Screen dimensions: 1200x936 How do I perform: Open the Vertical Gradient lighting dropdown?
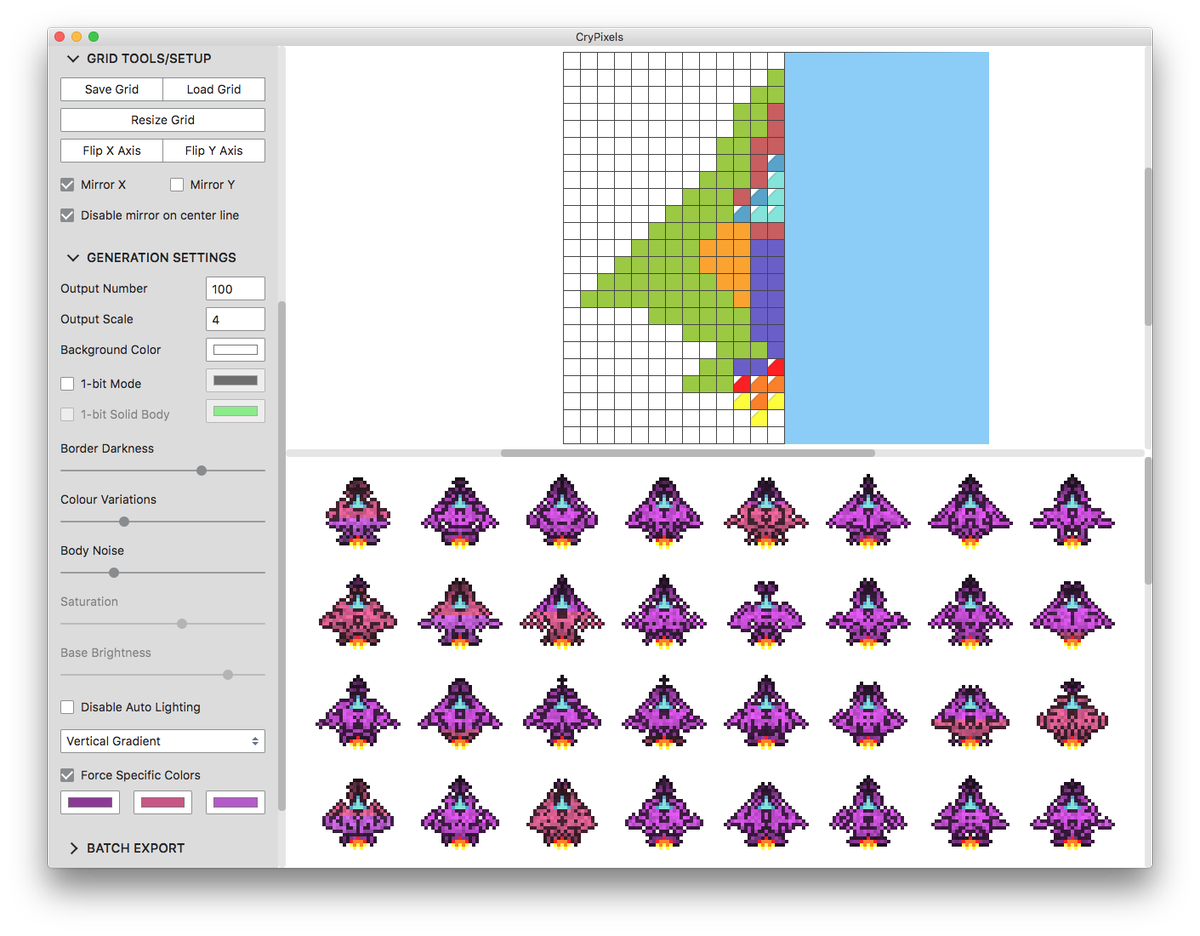pyautogui.click(x=163, y=741)
